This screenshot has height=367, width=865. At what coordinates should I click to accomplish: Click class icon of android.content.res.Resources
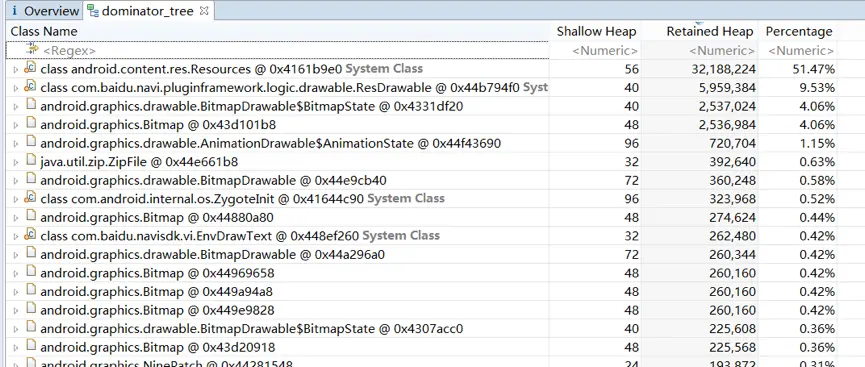[x=30, y=68]
